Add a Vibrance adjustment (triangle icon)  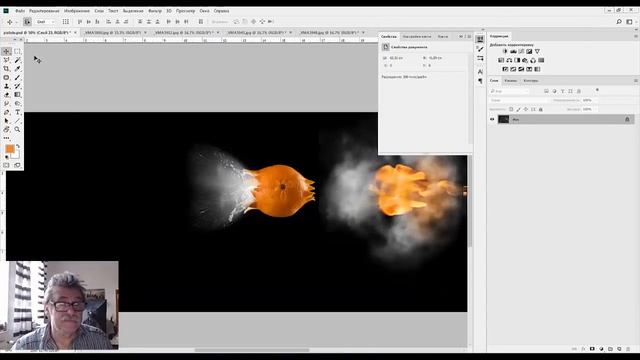point(538,51)
